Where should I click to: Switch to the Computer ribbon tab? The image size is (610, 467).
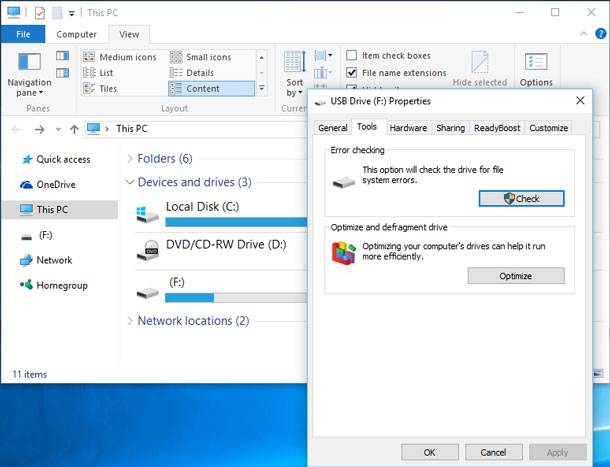(x=76, y=34)
